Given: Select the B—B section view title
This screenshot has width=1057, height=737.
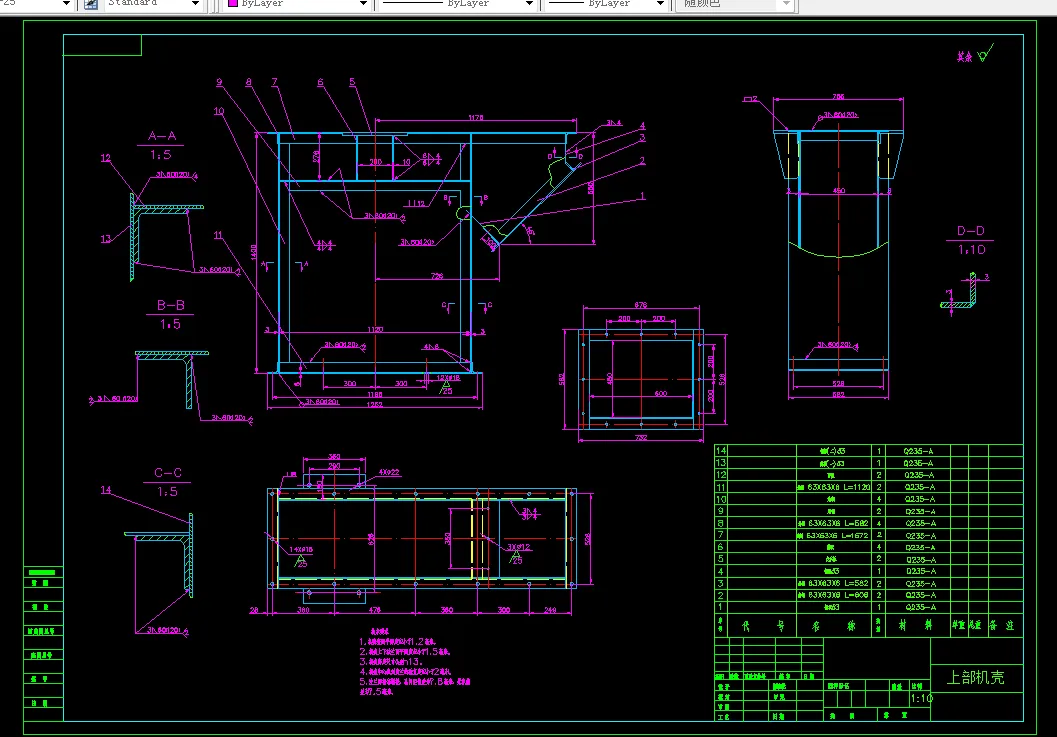Looking at the screenshot, I should point(171,305).
